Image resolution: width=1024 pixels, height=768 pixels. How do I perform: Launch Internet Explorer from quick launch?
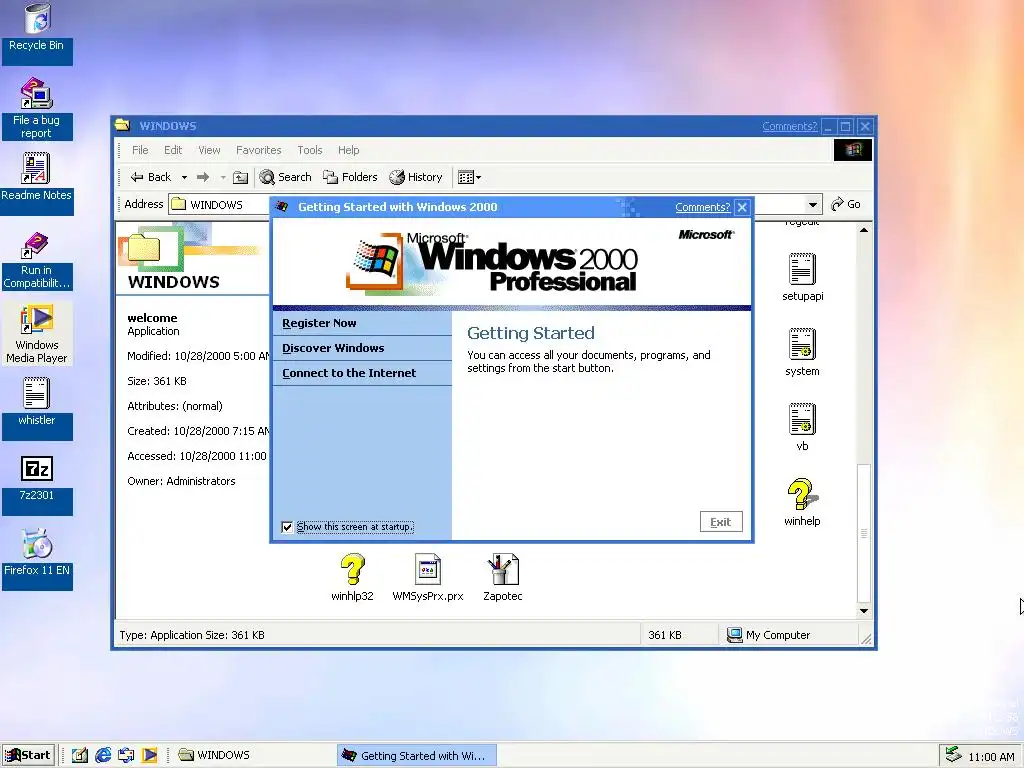tap(103, 756)
